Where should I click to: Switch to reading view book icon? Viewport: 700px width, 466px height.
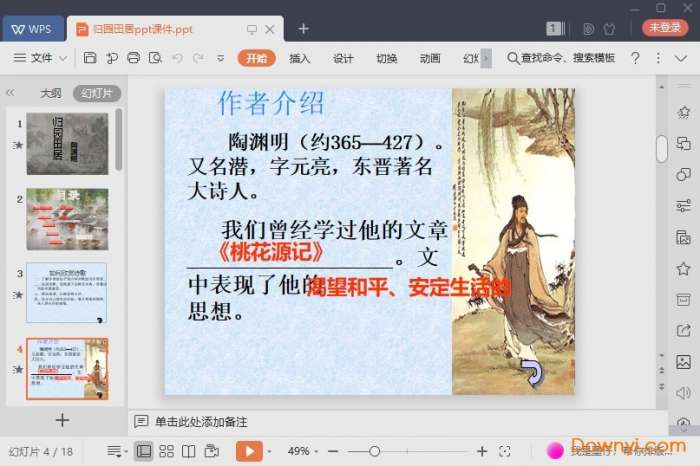tap(188, 451)
